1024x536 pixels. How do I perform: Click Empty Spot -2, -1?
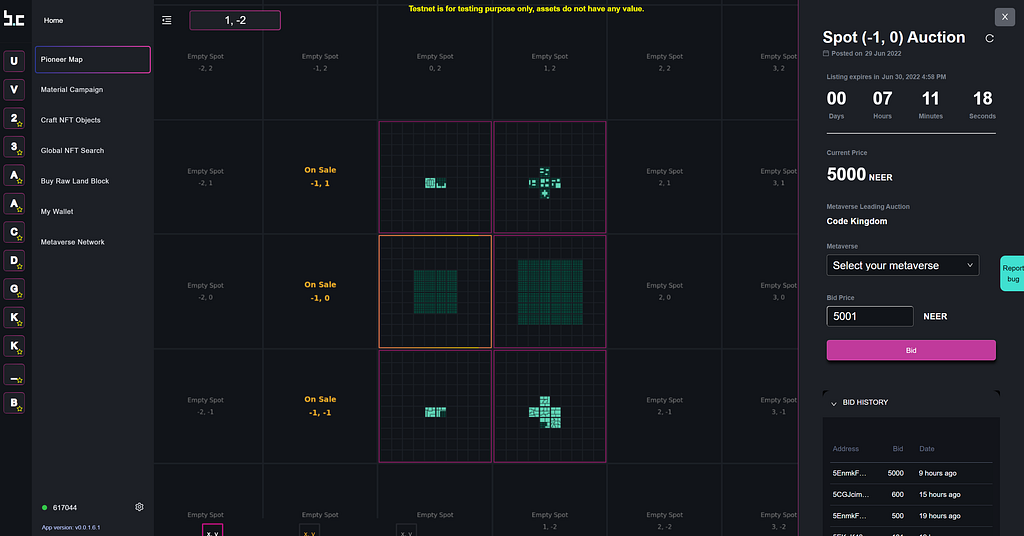206,405
